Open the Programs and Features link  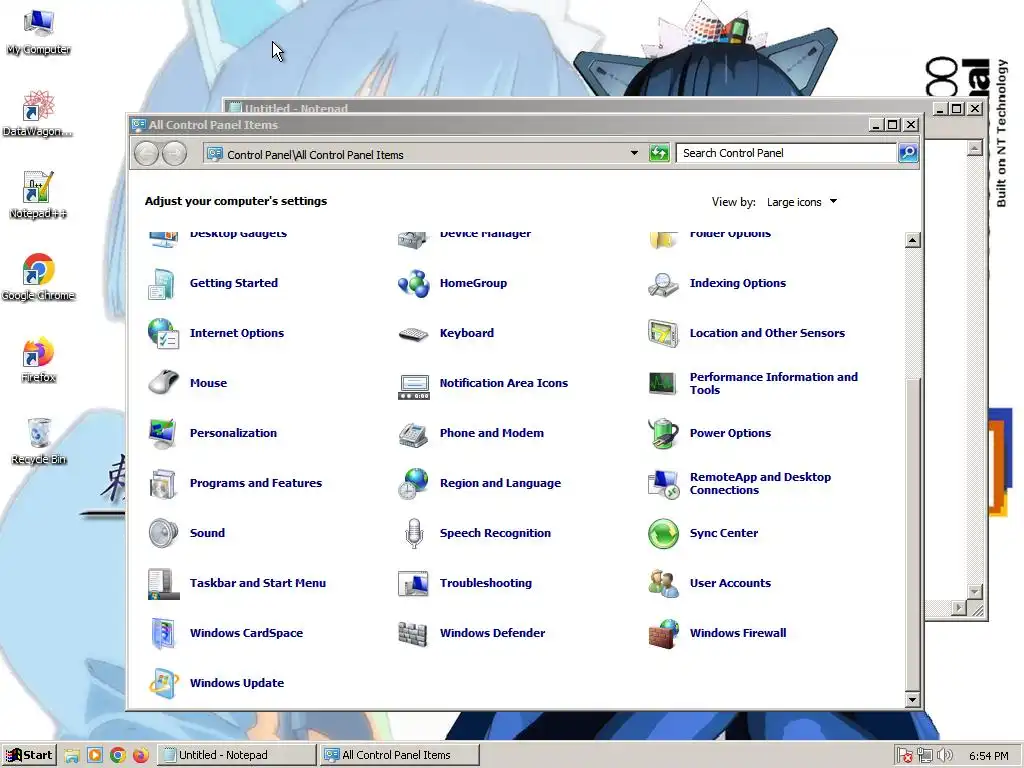[x=256, y=483]
